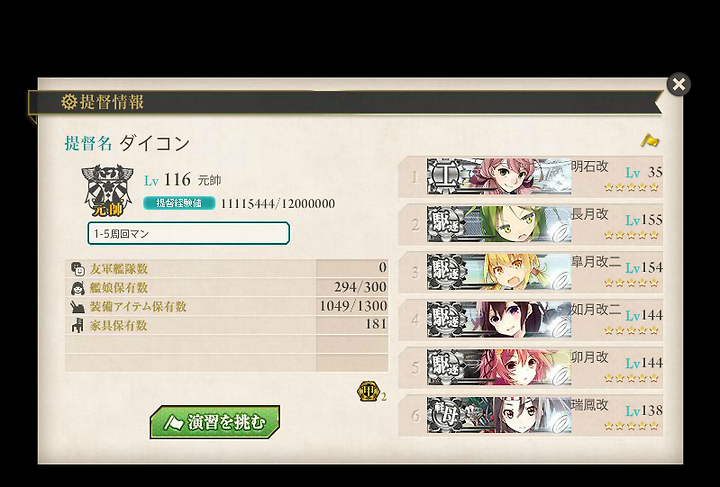Select 明石改 repair ship portrait
The height and width of the screenshot is (487, 720).
(x=499, y=177)
